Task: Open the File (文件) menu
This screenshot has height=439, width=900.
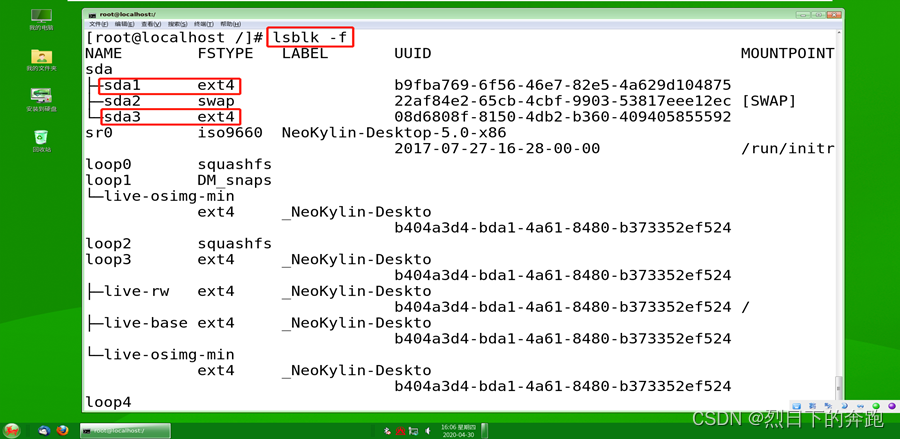Action: pos(98,24)
